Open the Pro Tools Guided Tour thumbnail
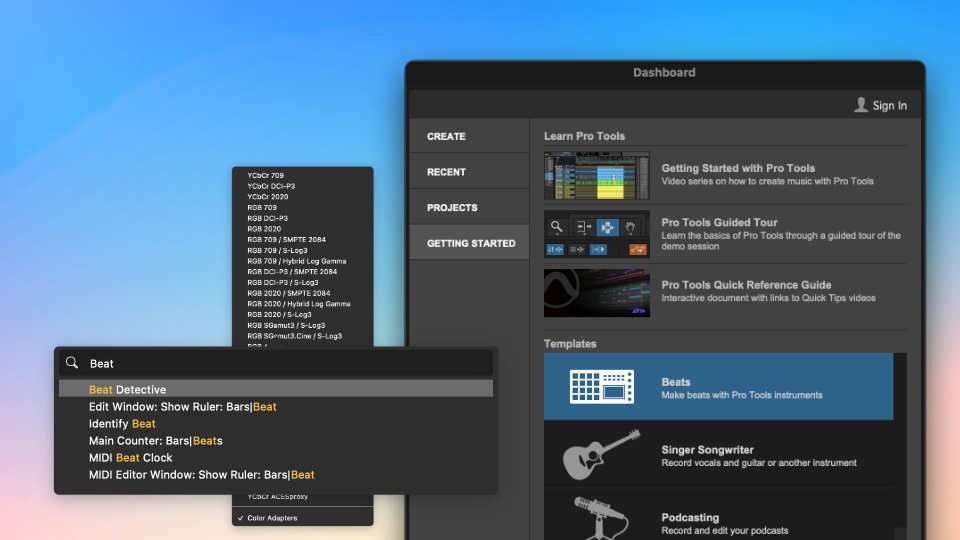Screen dimensions: 960x540 click(596, 234)
